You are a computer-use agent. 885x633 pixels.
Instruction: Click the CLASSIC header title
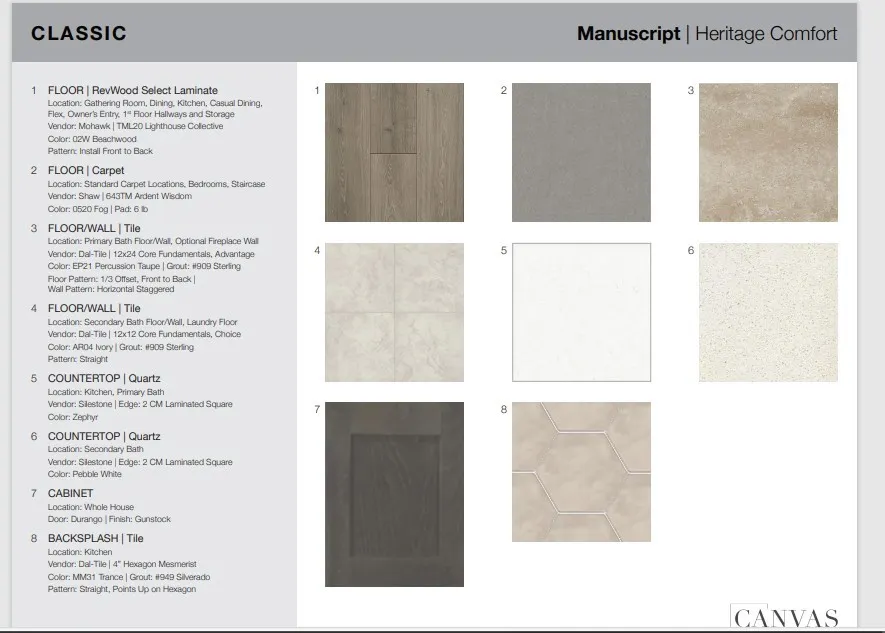coord(78,33)
